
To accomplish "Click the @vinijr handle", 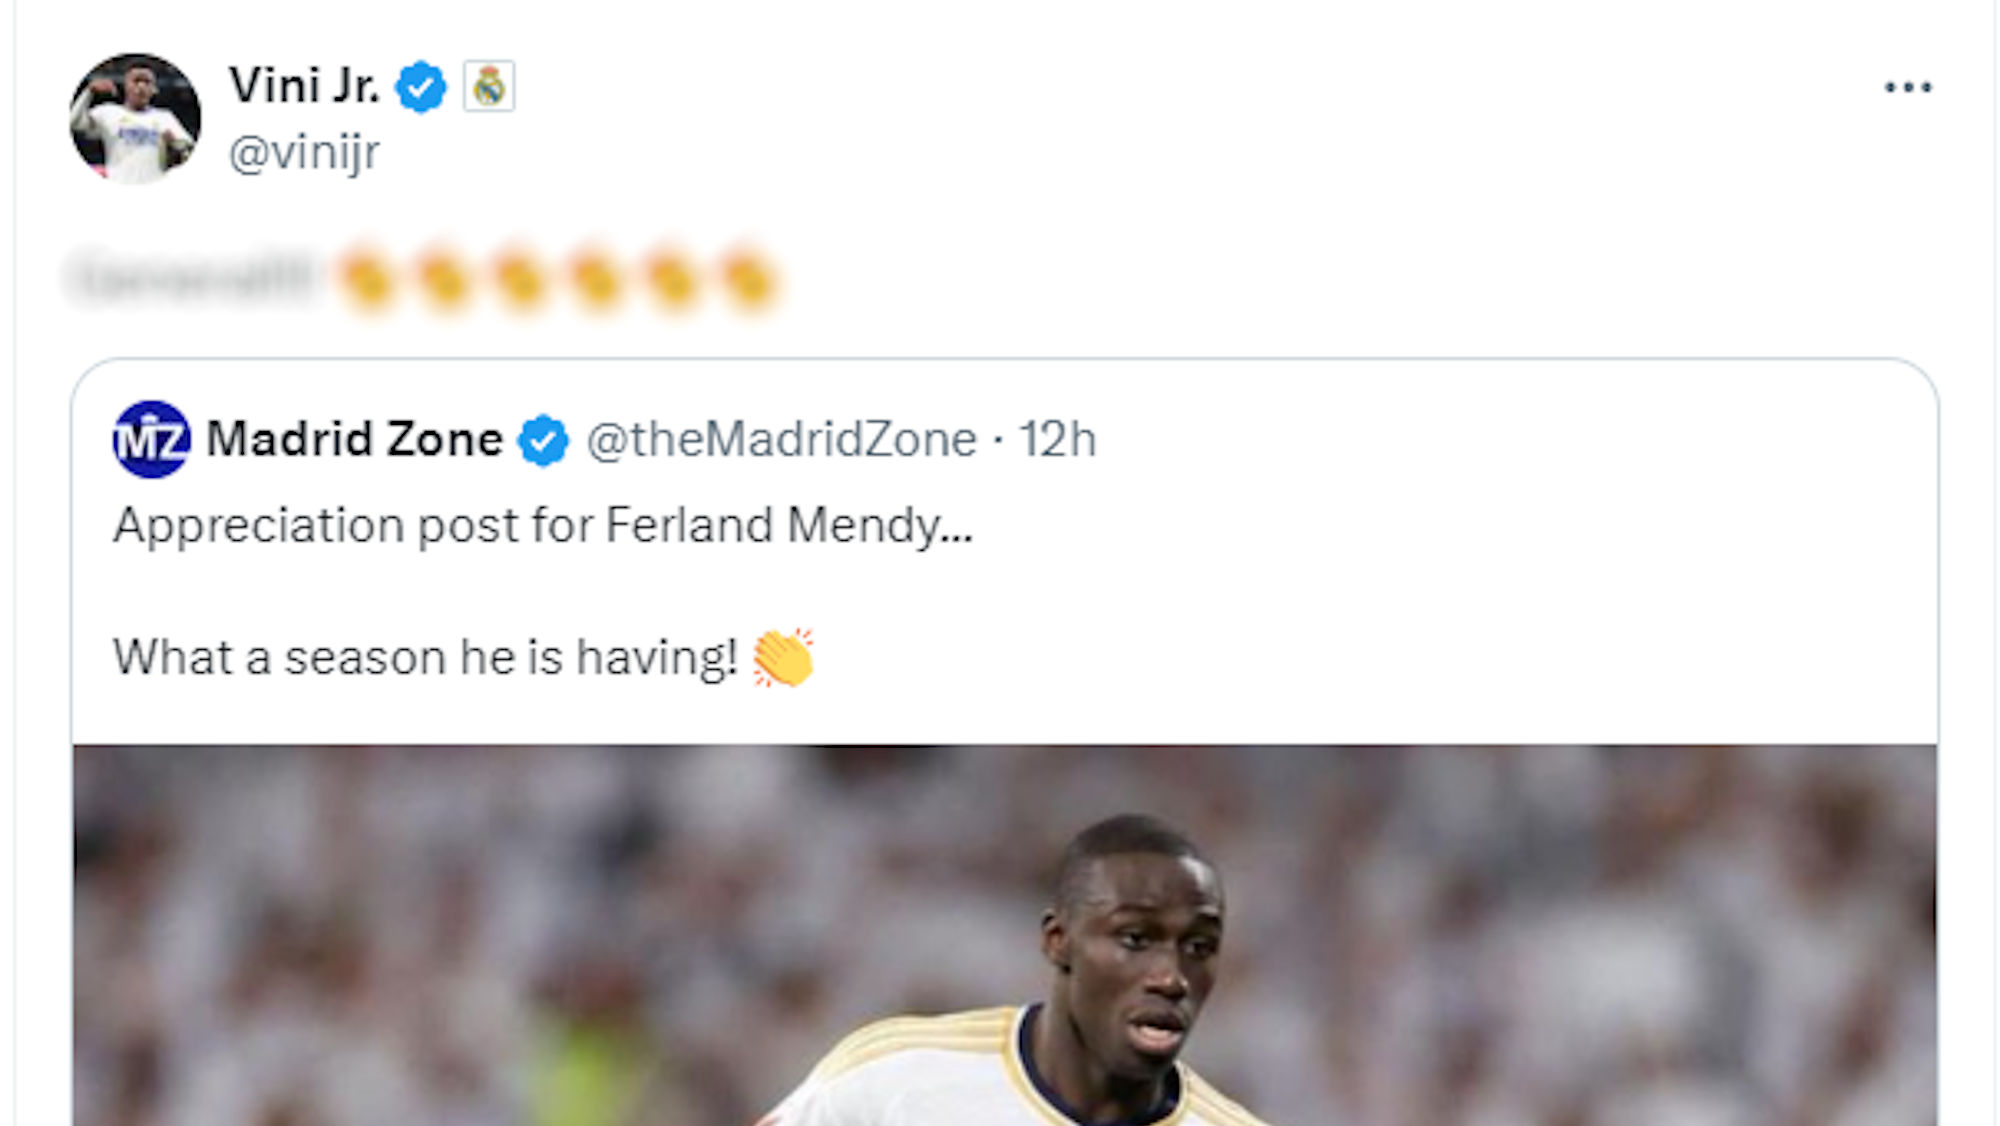I will 304,153.
